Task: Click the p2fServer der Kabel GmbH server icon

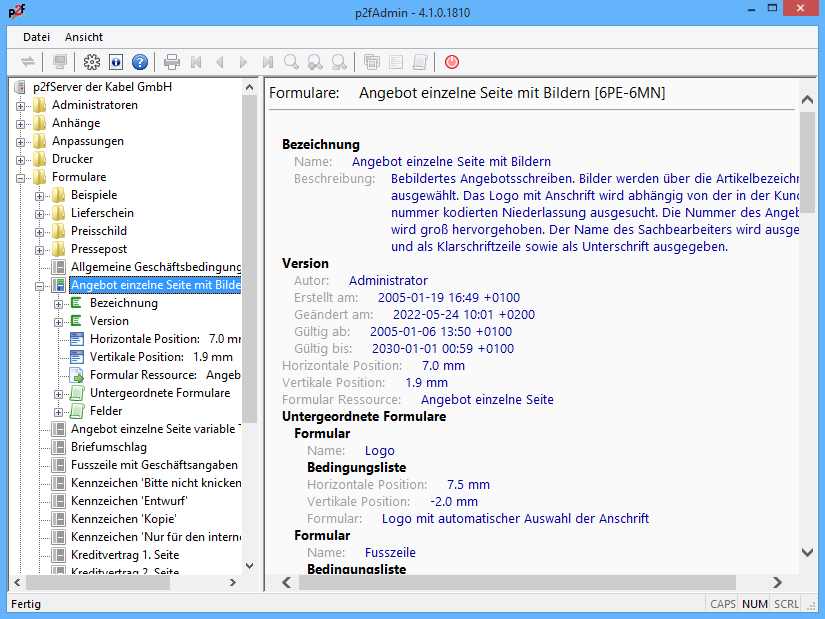Action: click(x=21, y=87)
